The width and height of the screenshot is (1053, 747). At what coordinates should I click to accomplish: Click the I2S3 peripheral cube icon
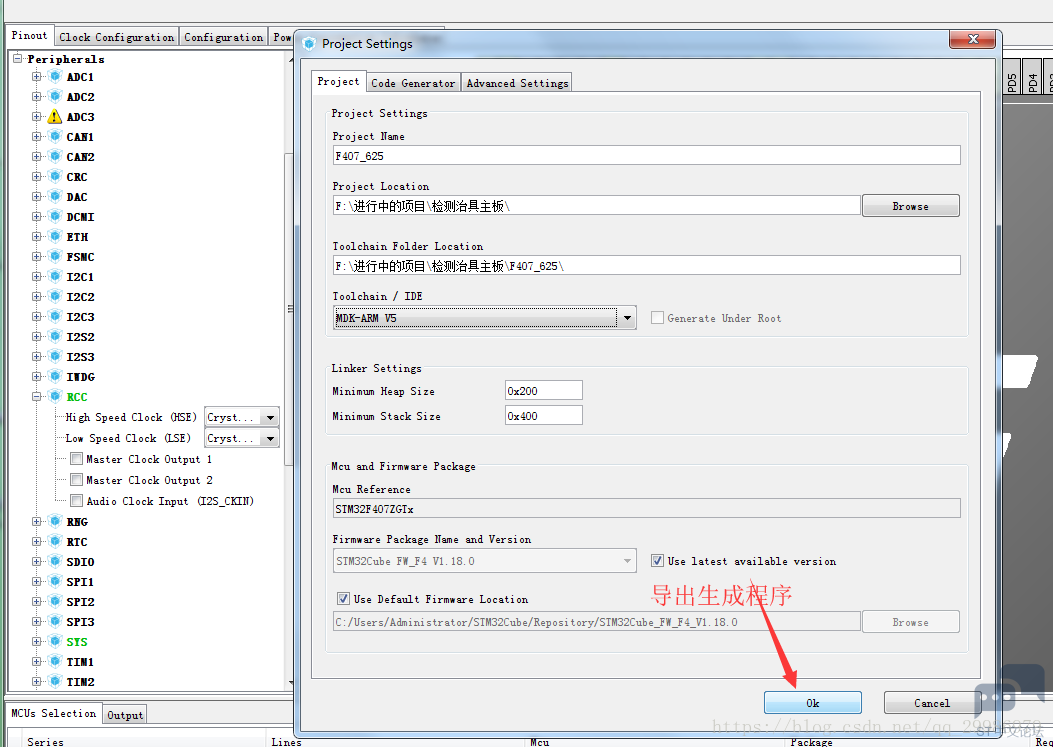pyautogui.click(x=55, y=356)
